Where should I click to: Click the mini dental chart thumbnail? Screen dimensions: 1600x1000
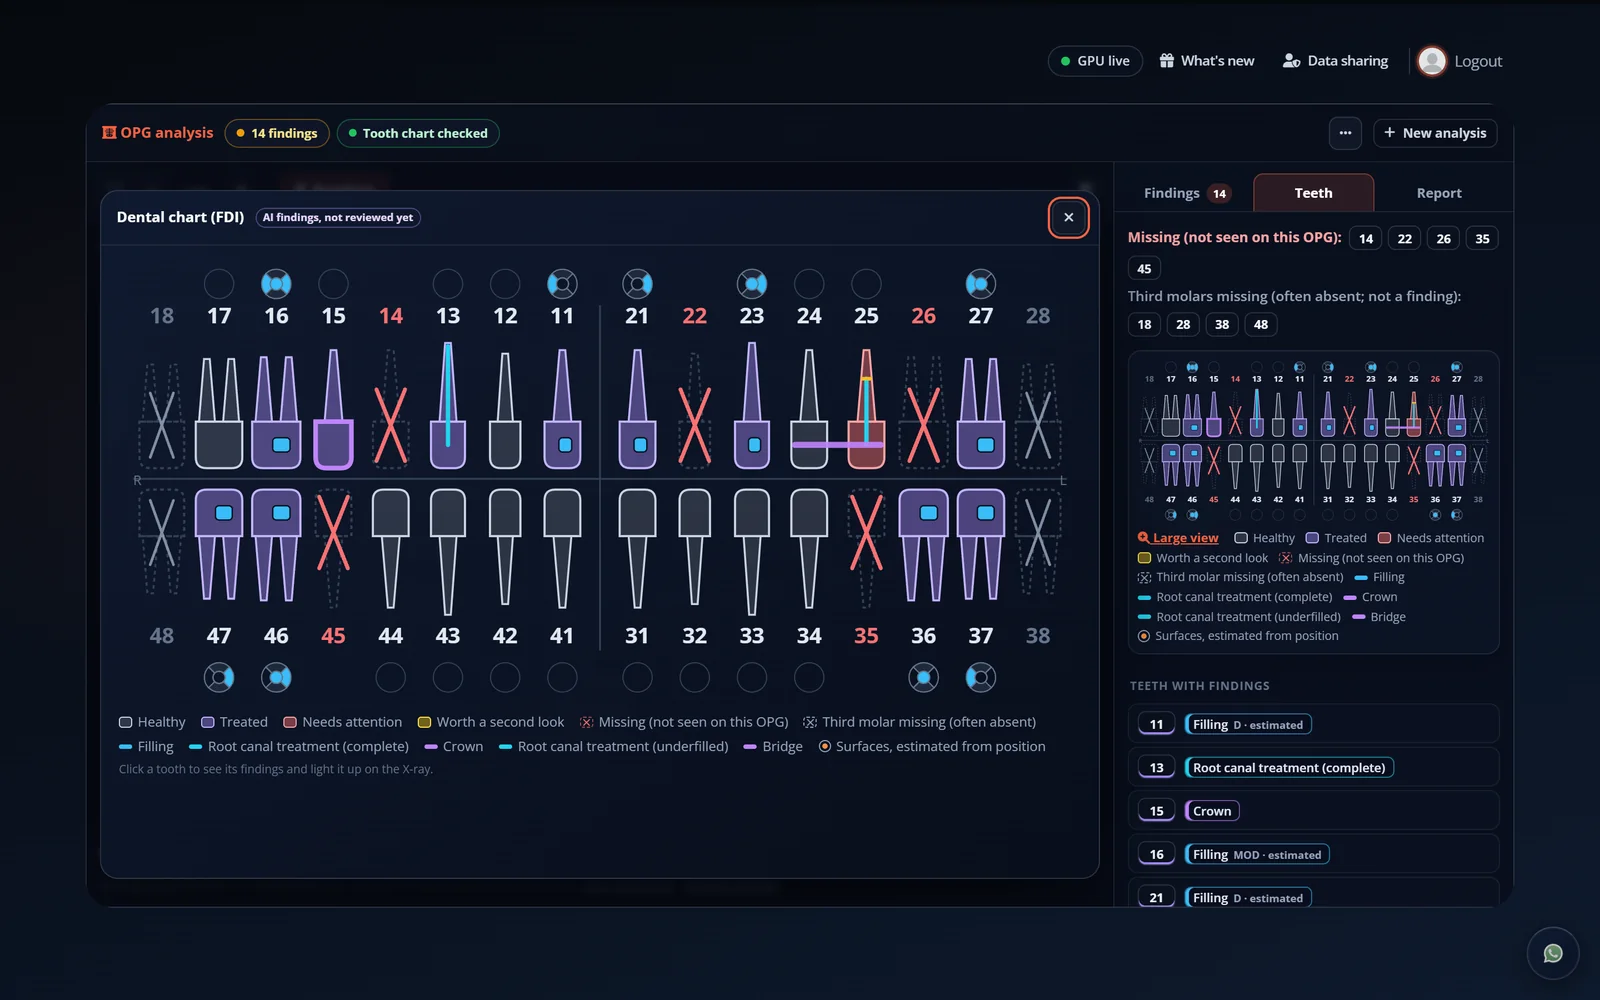(1313, 440)
